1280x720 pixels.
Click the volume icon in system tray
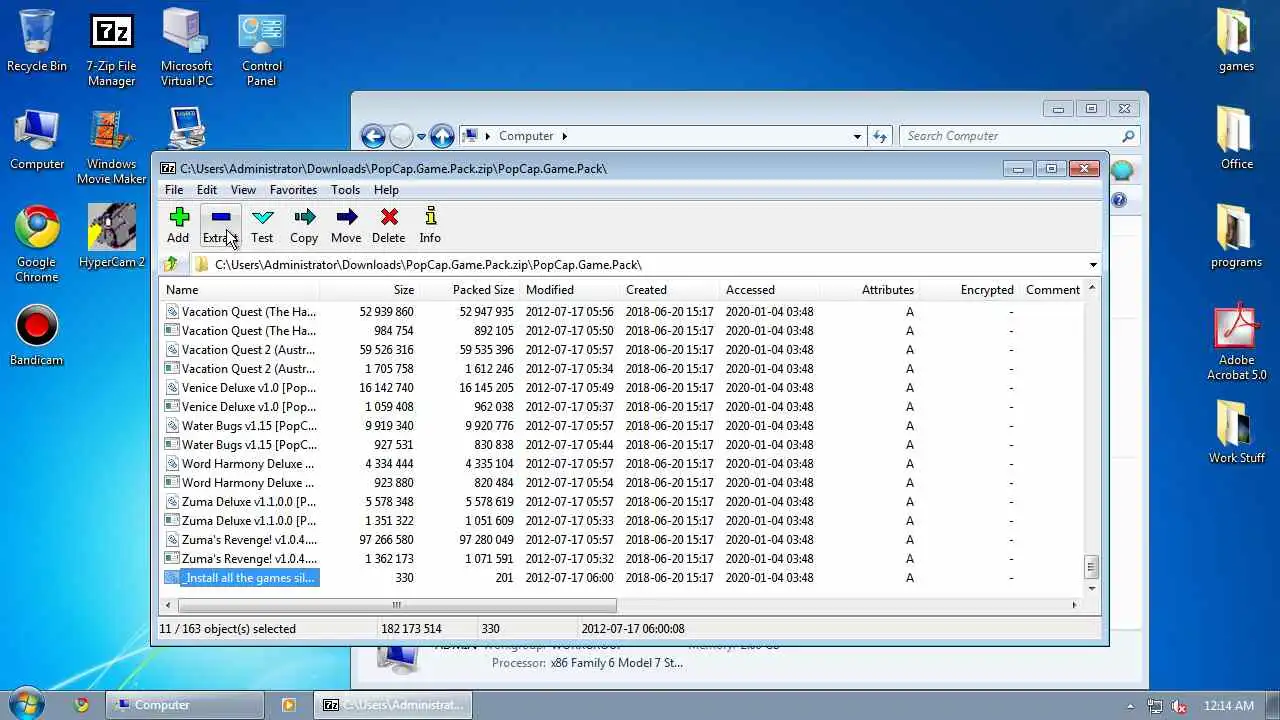(1179, 706)
